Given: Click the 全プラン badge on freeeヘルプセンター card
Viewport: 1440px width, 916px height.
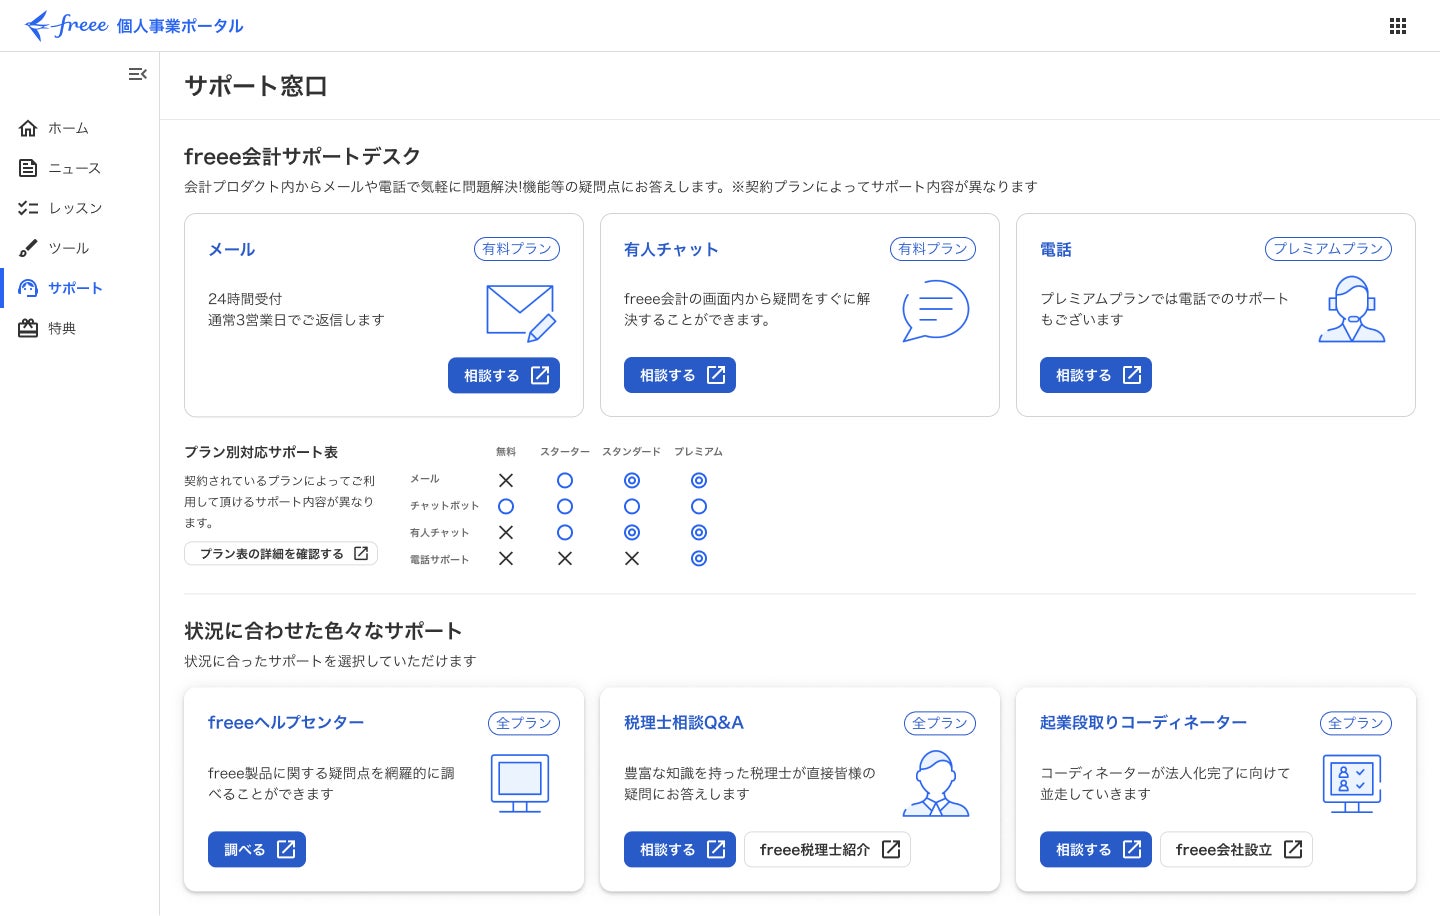Looking at the screenshot, I should [524, 723].
